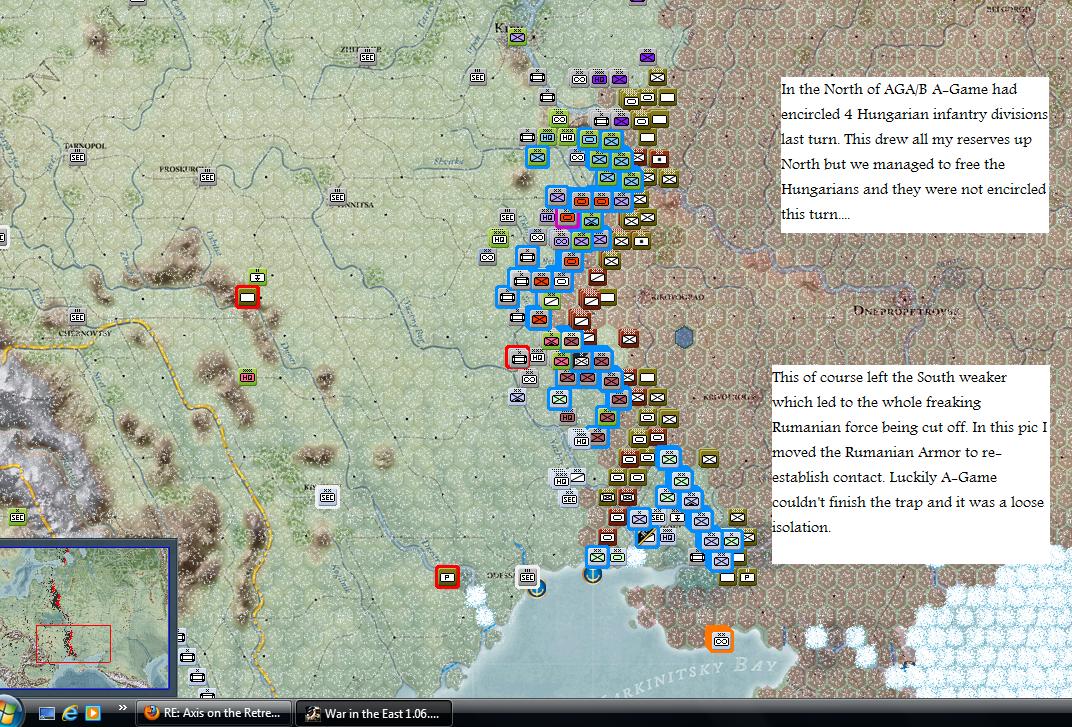Select red-bordered white rectangle unit on Dnestr
Screen dimensions: 1072x727
[x=247, y=297]
